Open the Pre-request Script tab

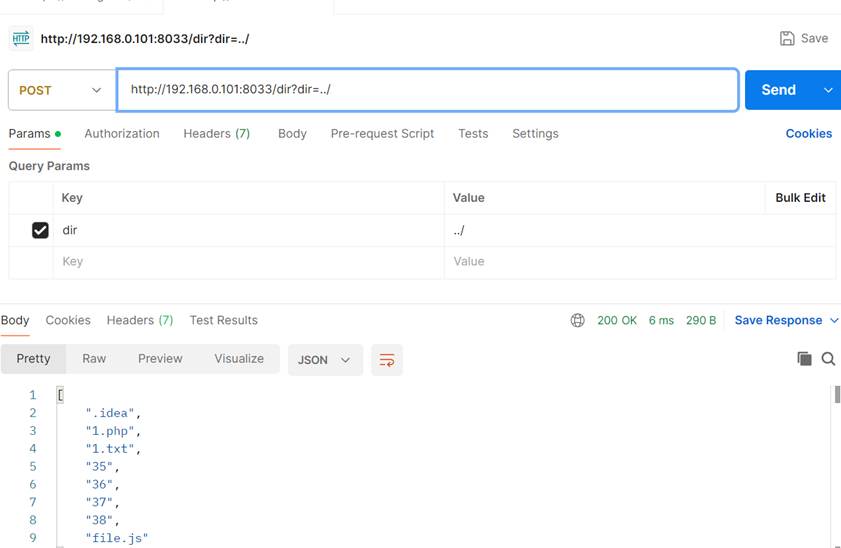[382, 134]
